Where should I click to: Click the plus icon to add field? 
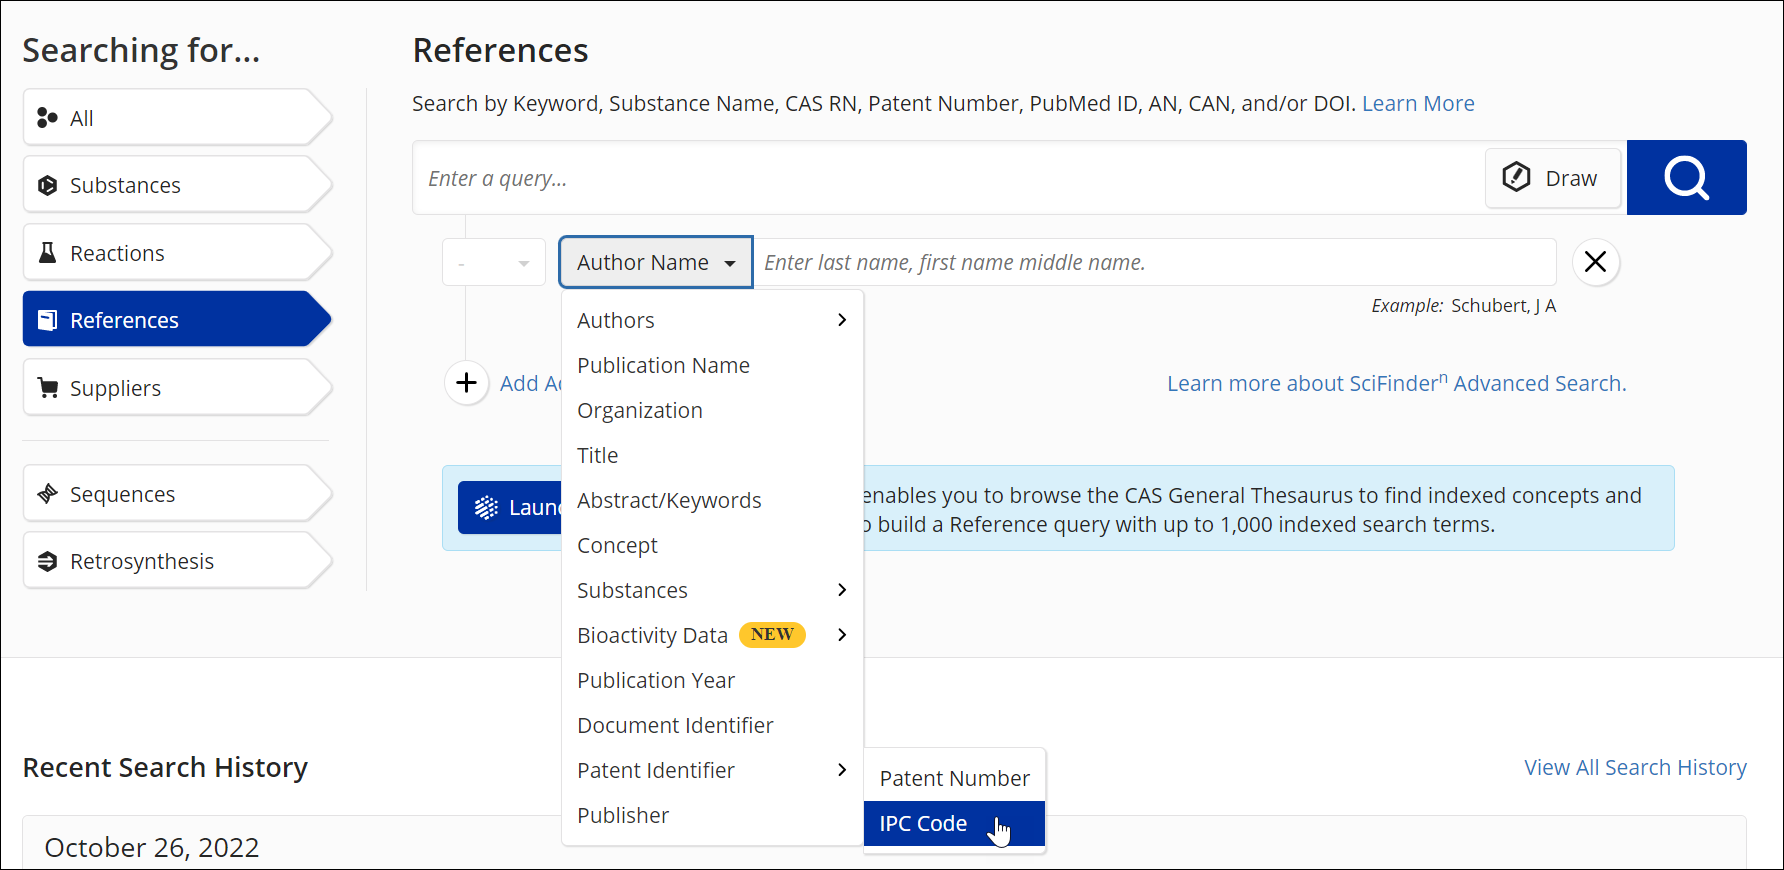click(467, 383)
